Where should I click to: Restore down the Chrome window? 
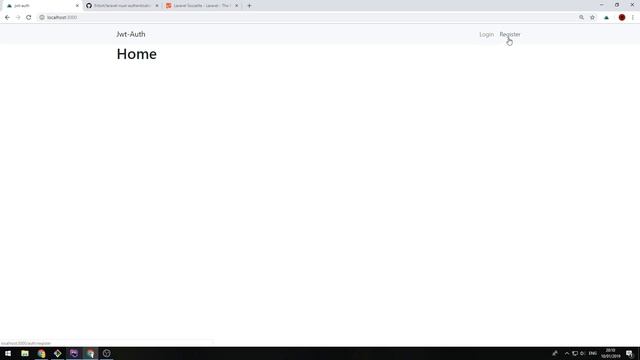click(x=617, y=5)
